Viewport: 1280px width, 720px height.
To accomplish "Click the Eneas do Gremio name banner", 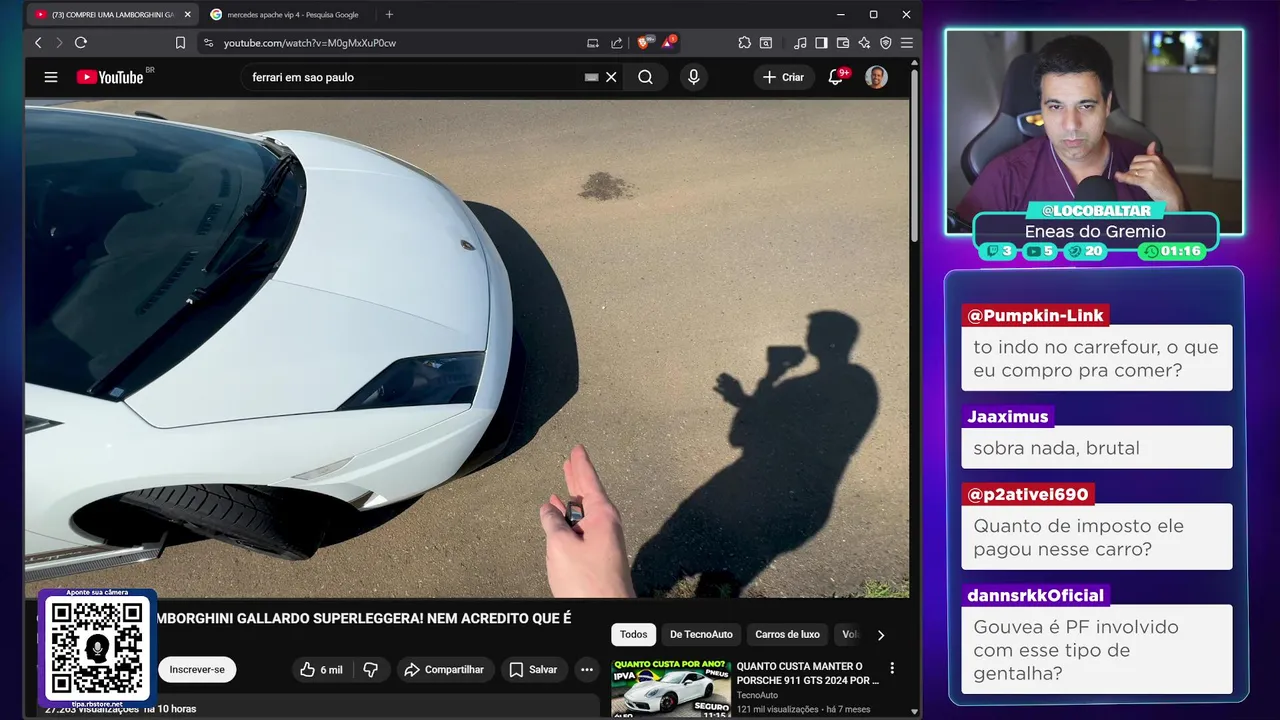I will (x=1095, y=231).
